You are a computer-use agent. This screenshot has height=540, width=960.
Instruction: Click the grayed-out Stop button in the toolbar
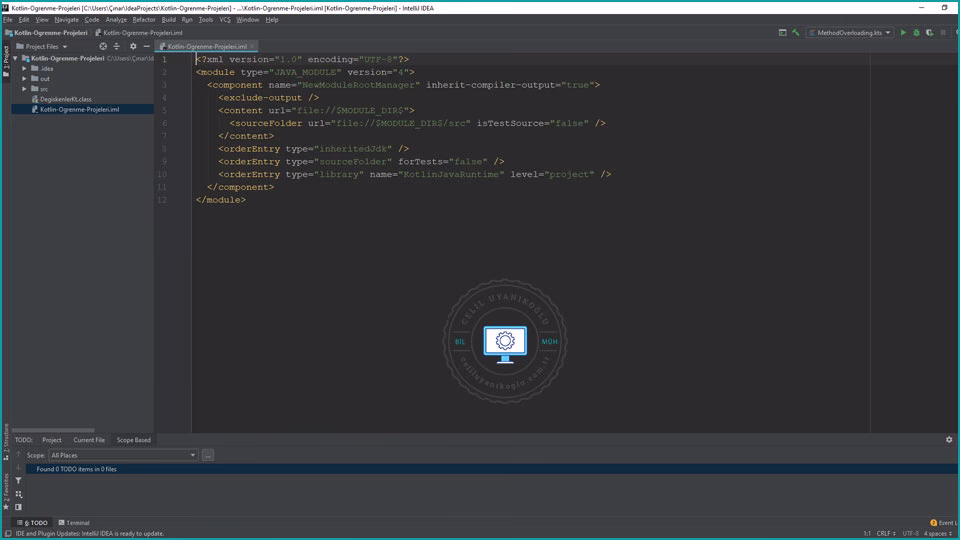[943, 32]
